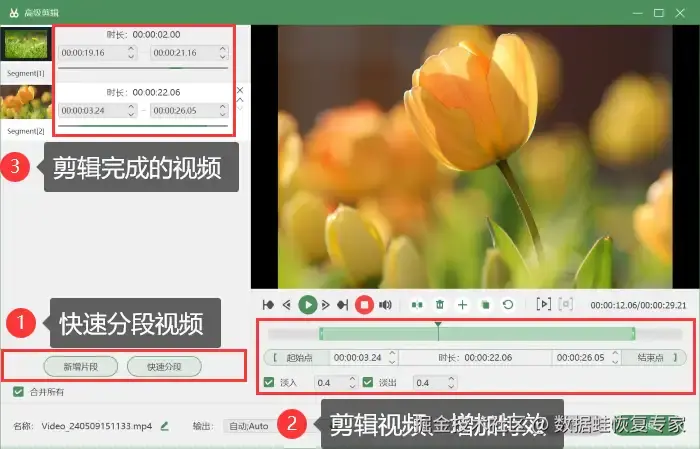Uncheck the 合并所有 checkbox

[x=18, y=392]
